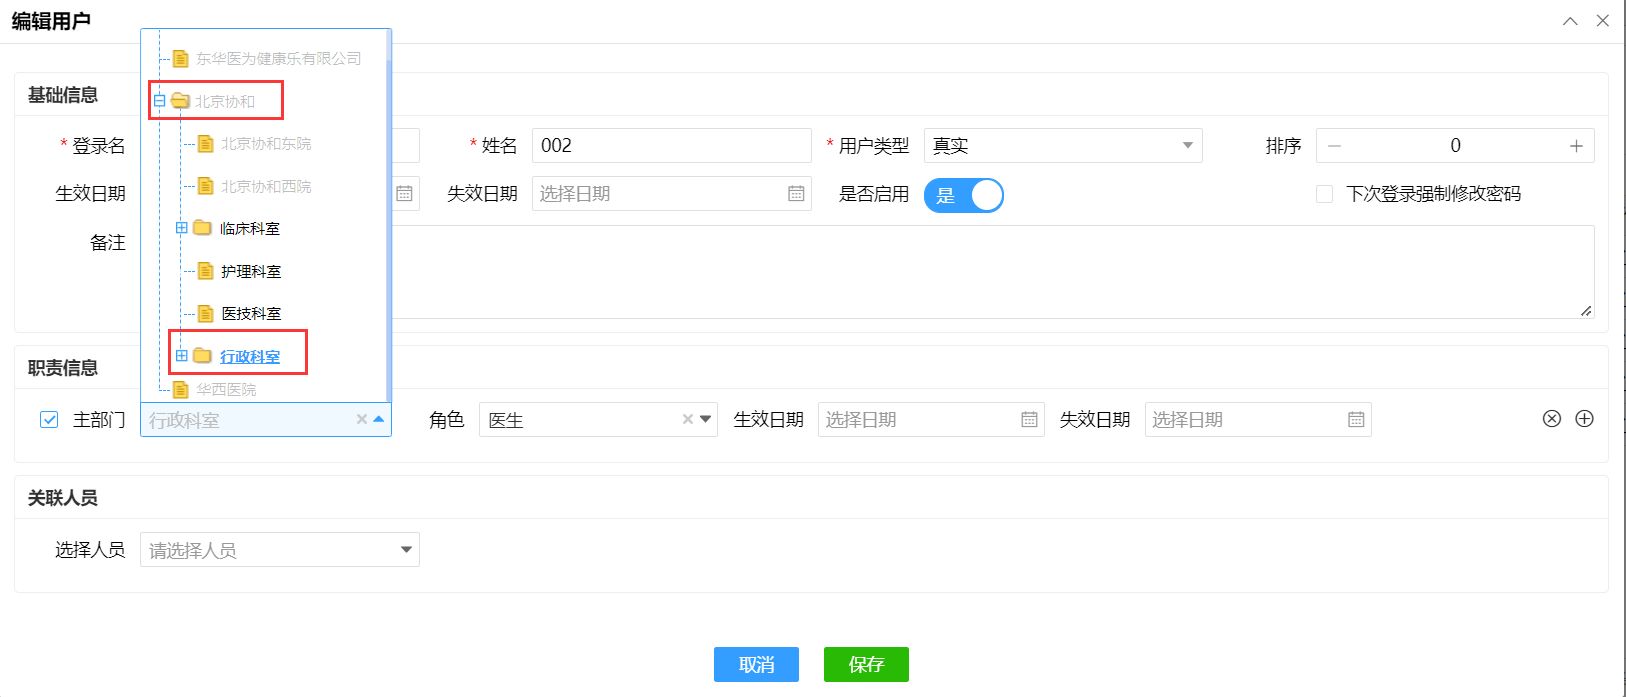The image size is (1626, 697).
Task: Click the 医技科室 document icon
Action: (x=206, y=314)
